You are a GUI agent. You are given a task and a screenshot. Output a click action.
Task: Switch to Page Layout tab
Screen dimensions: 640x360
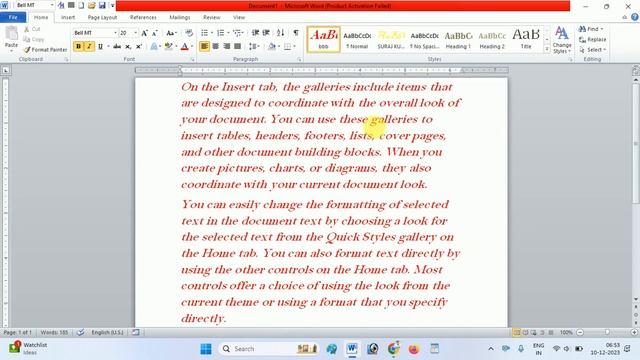pyautogui.click(x=102, y=17)
